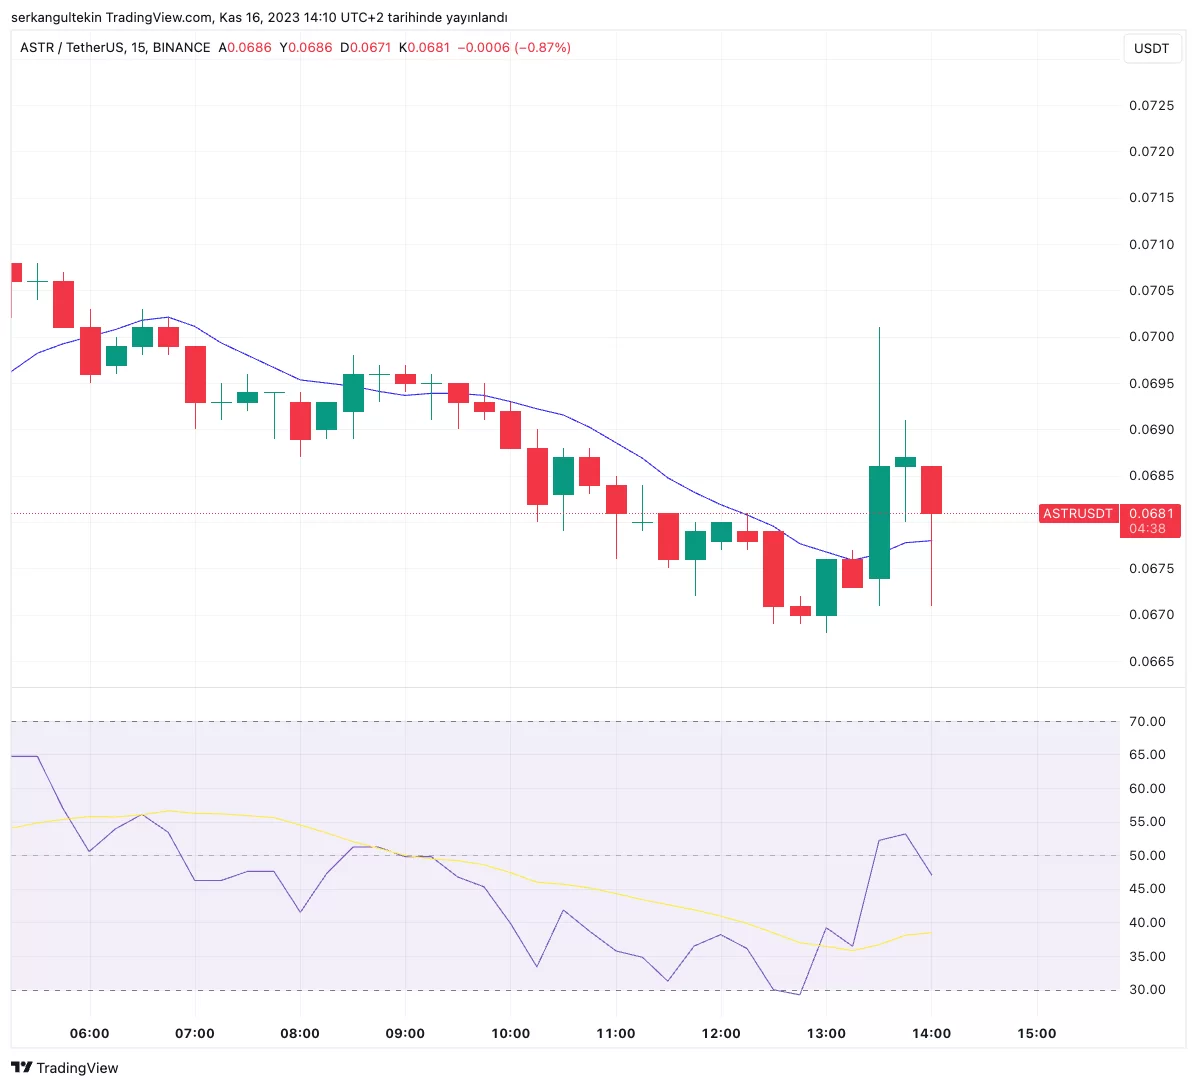Select the 06:00 time axis marker
The image size is (1197, 1087).
point(90,1033)
